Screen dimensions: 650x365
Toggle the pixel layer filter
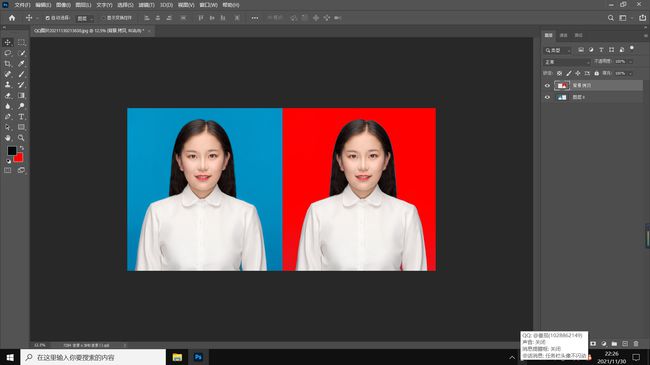[x=581, y=50]
